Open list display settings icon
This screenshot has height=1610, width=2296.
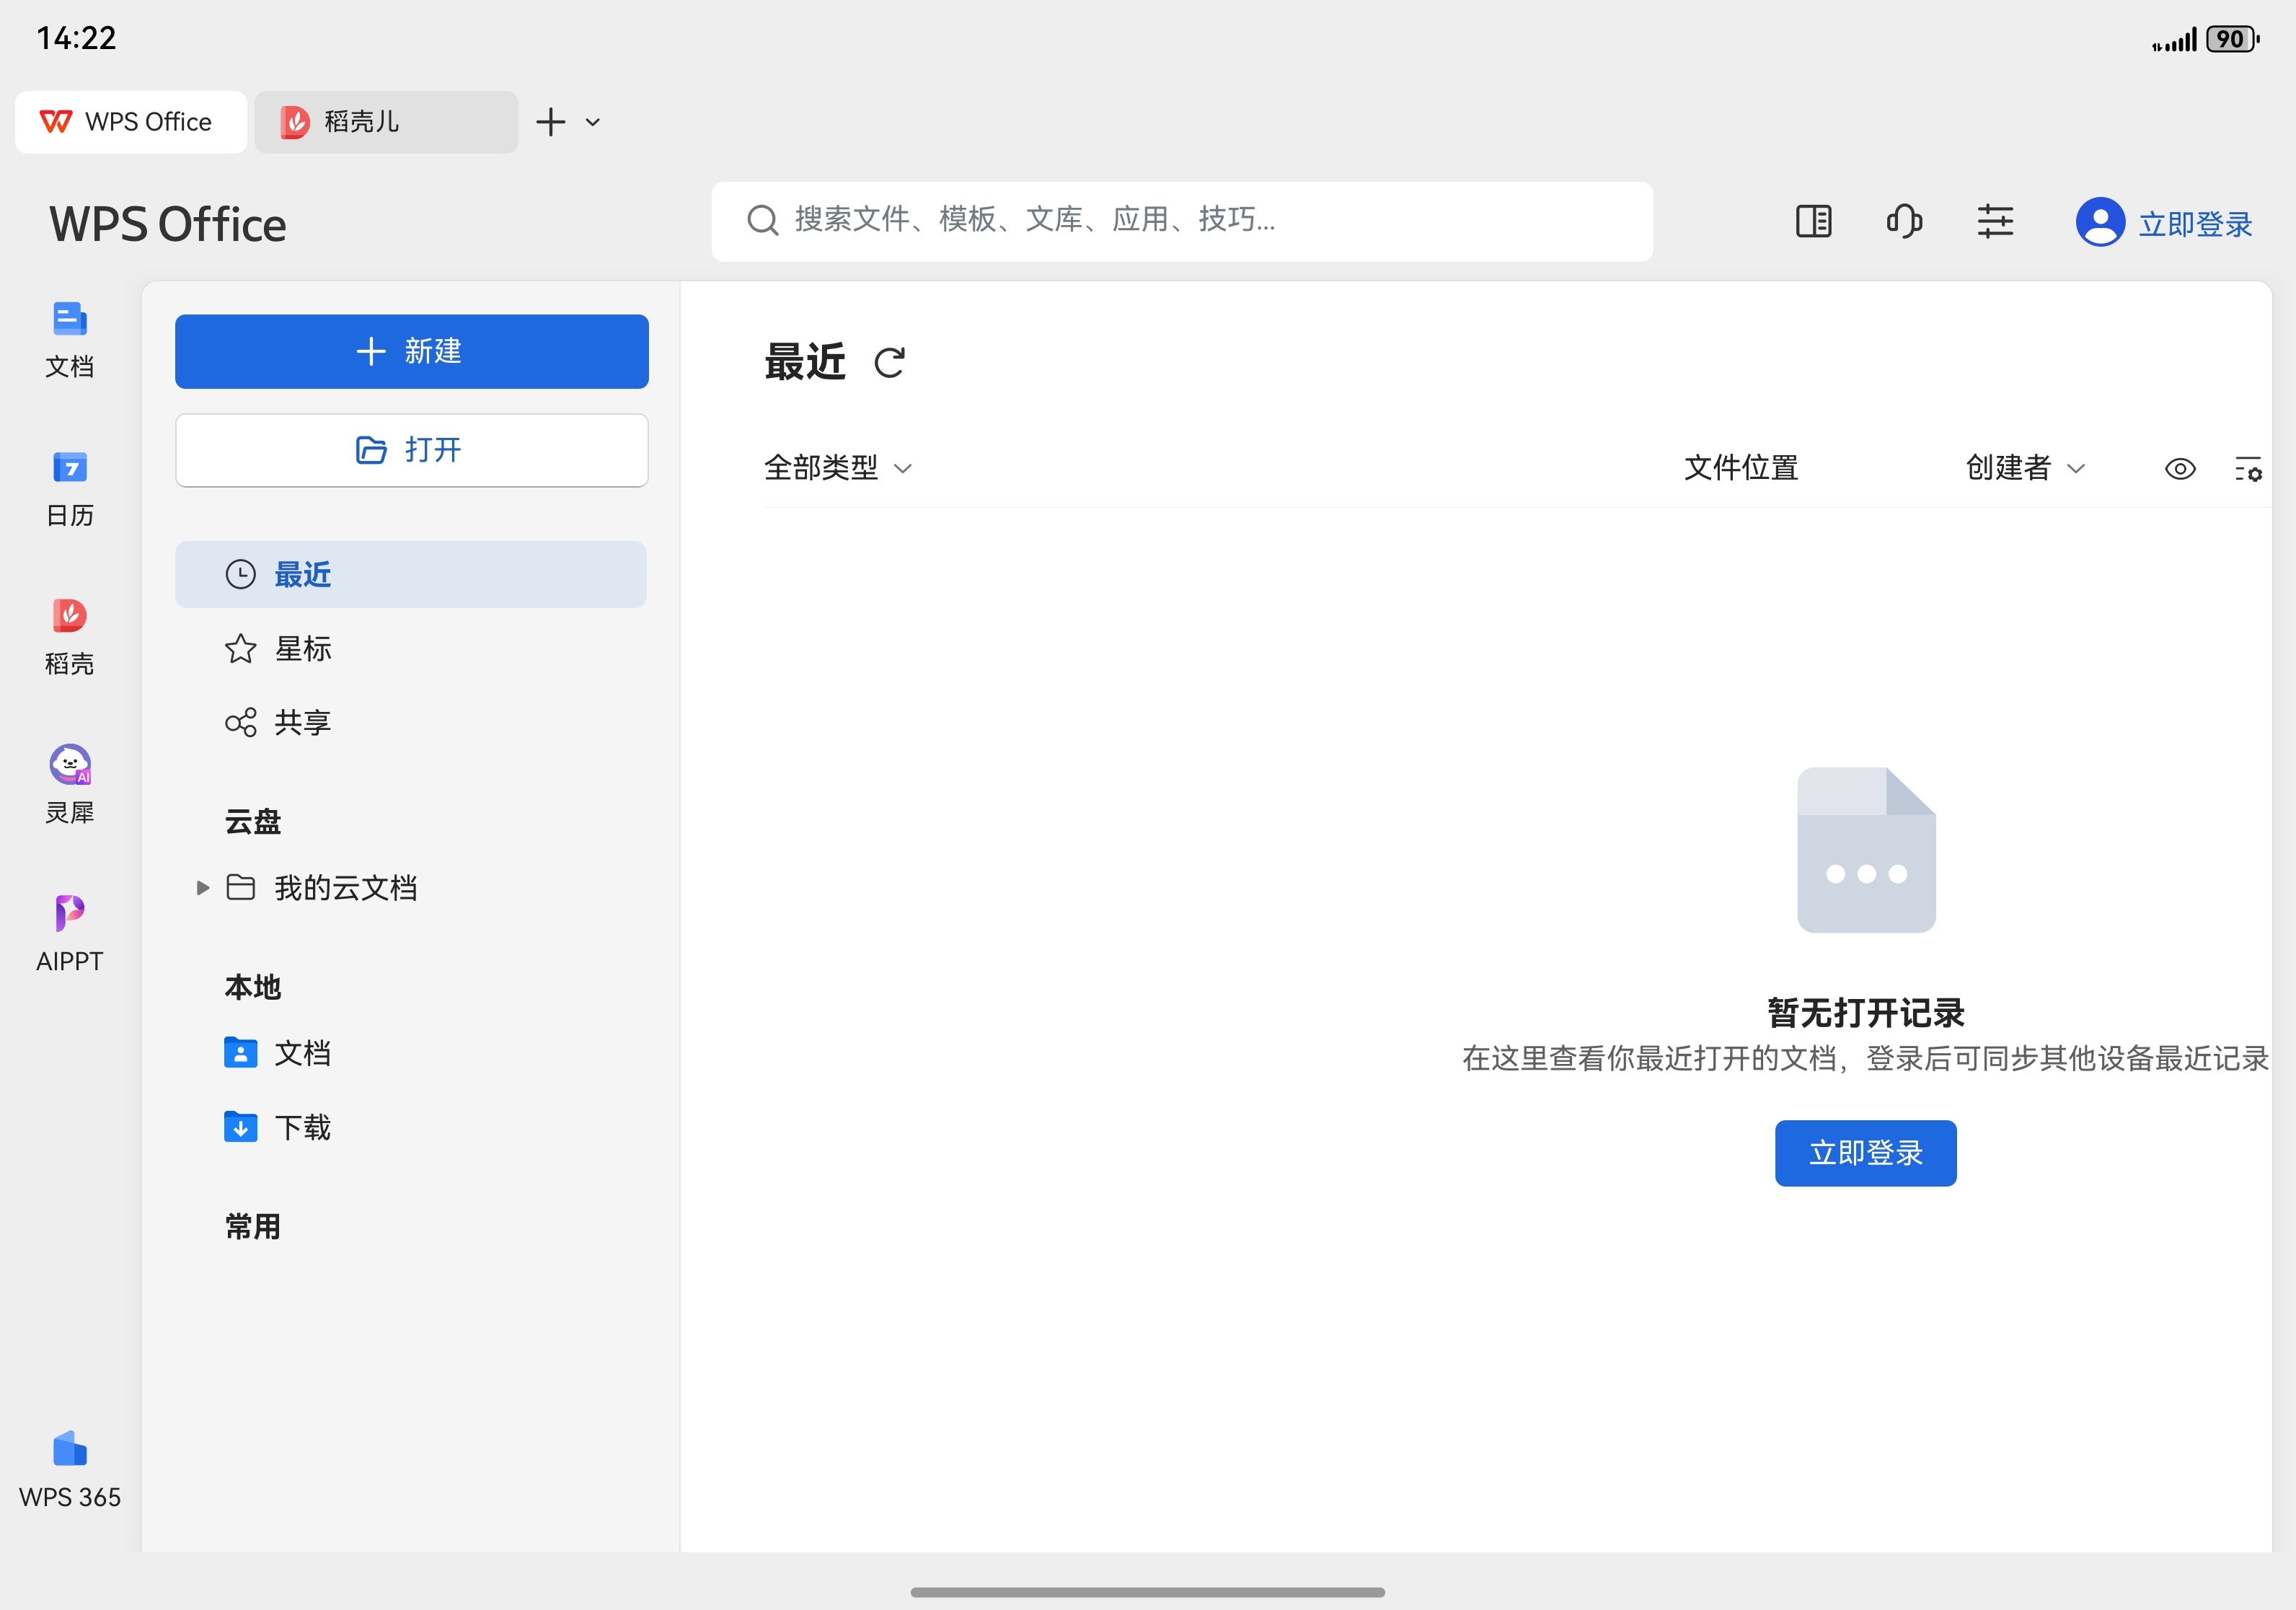pyautogui.click(x=2248, y=468)
